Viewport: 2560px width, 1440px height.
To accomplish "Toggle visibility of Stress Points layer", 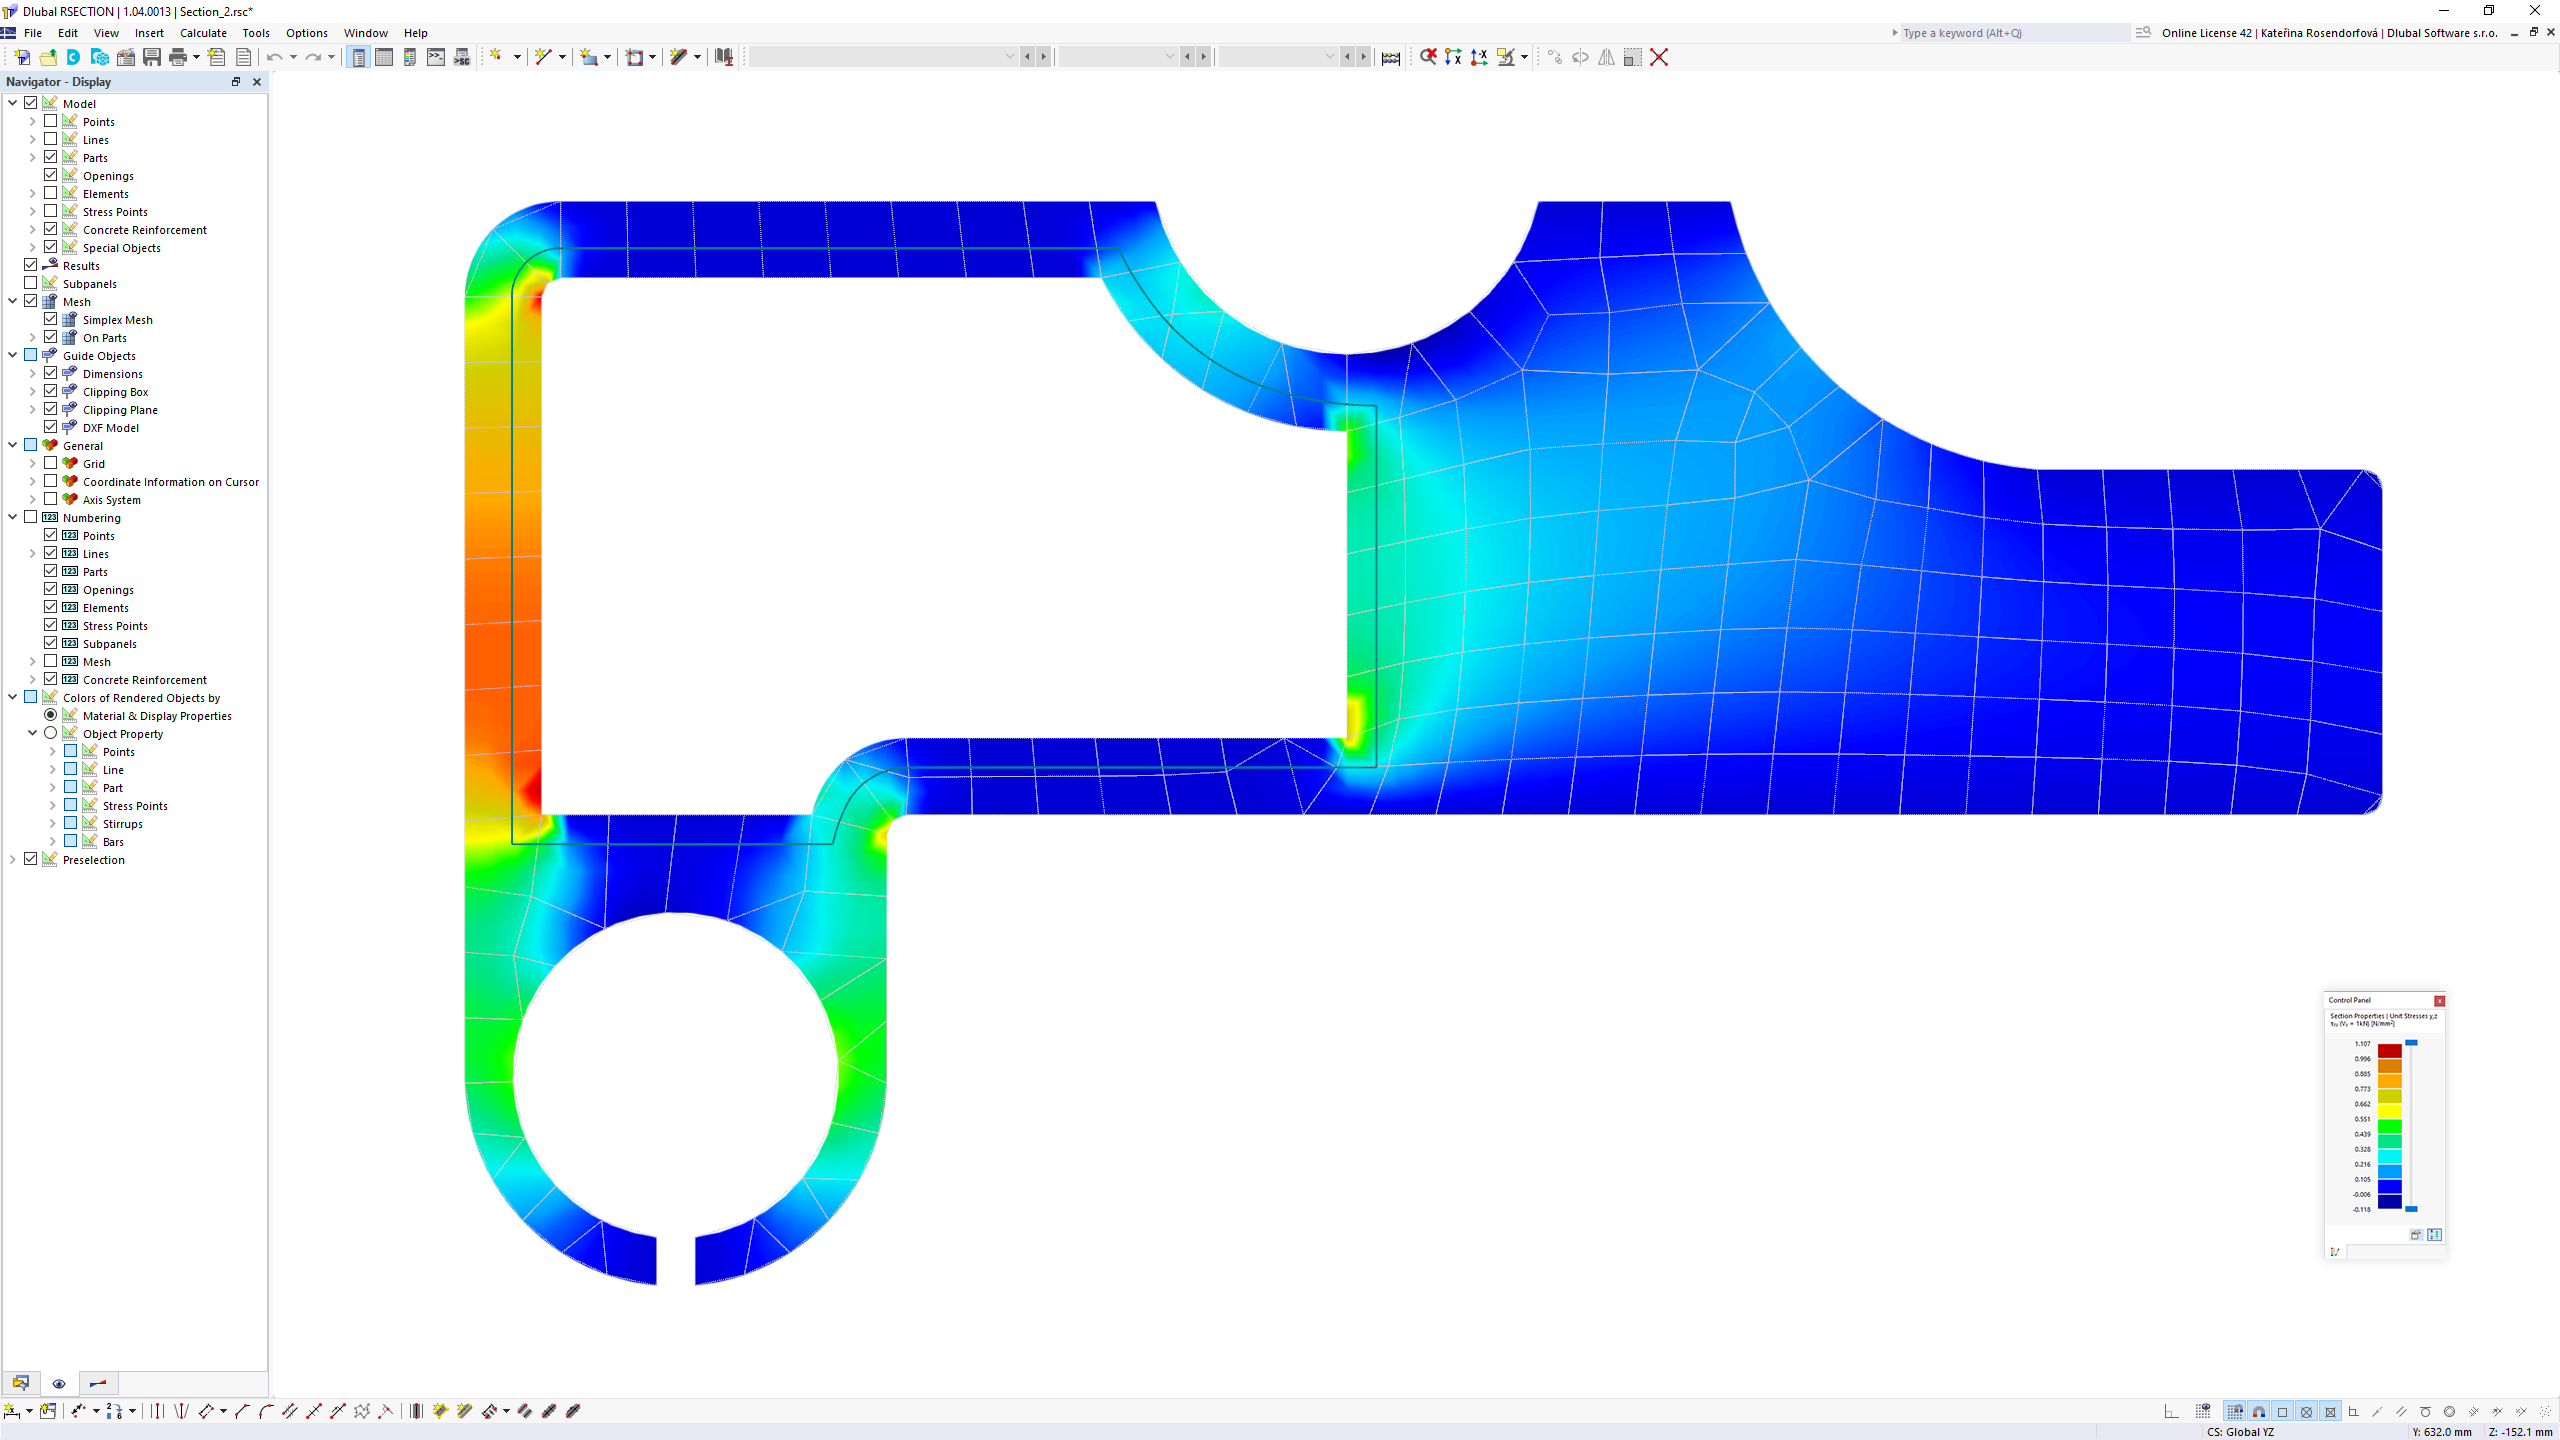I will pos(51,211).
